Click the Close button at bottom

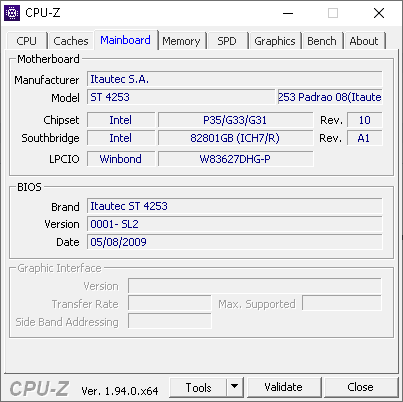click(x=360, y=387)
